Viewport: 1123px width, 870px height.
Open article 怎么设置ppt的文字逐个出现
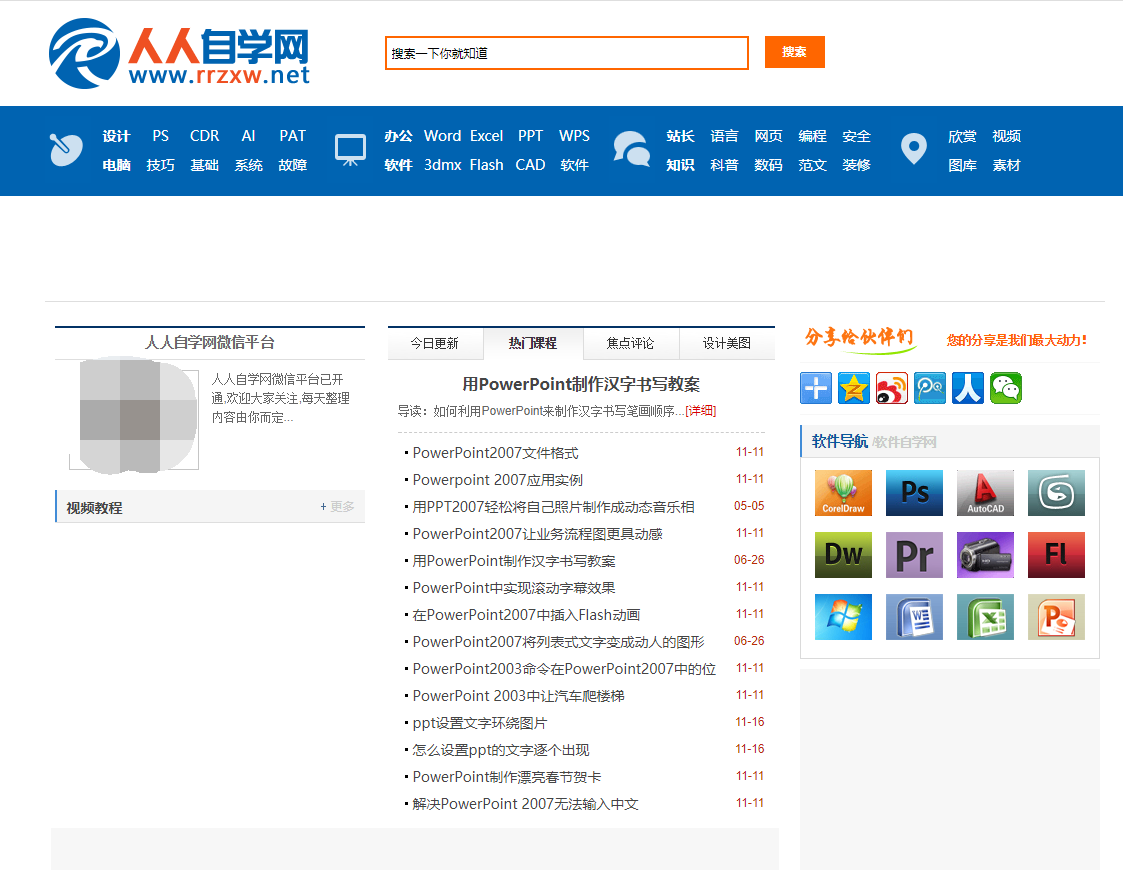pos(501,750)
